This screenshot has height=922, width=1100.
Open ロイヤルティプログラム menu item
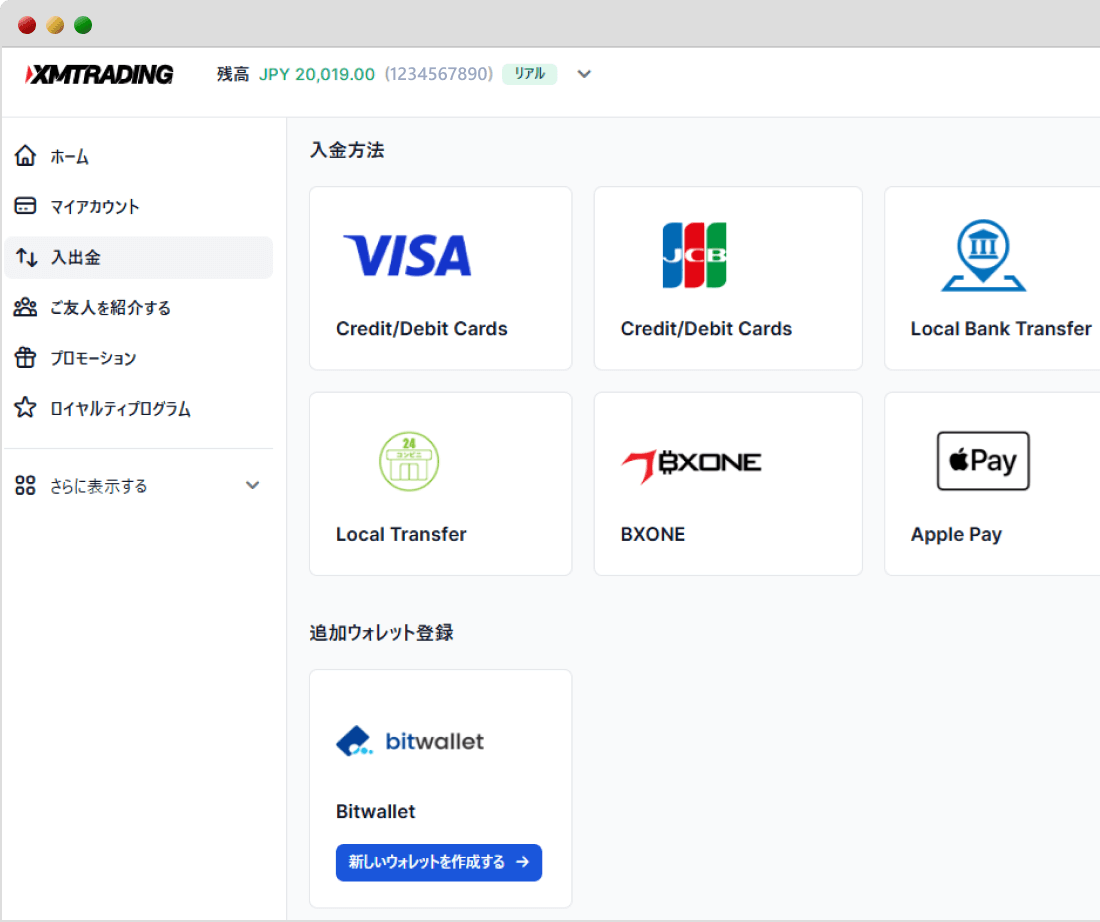[x=139, y=408]
